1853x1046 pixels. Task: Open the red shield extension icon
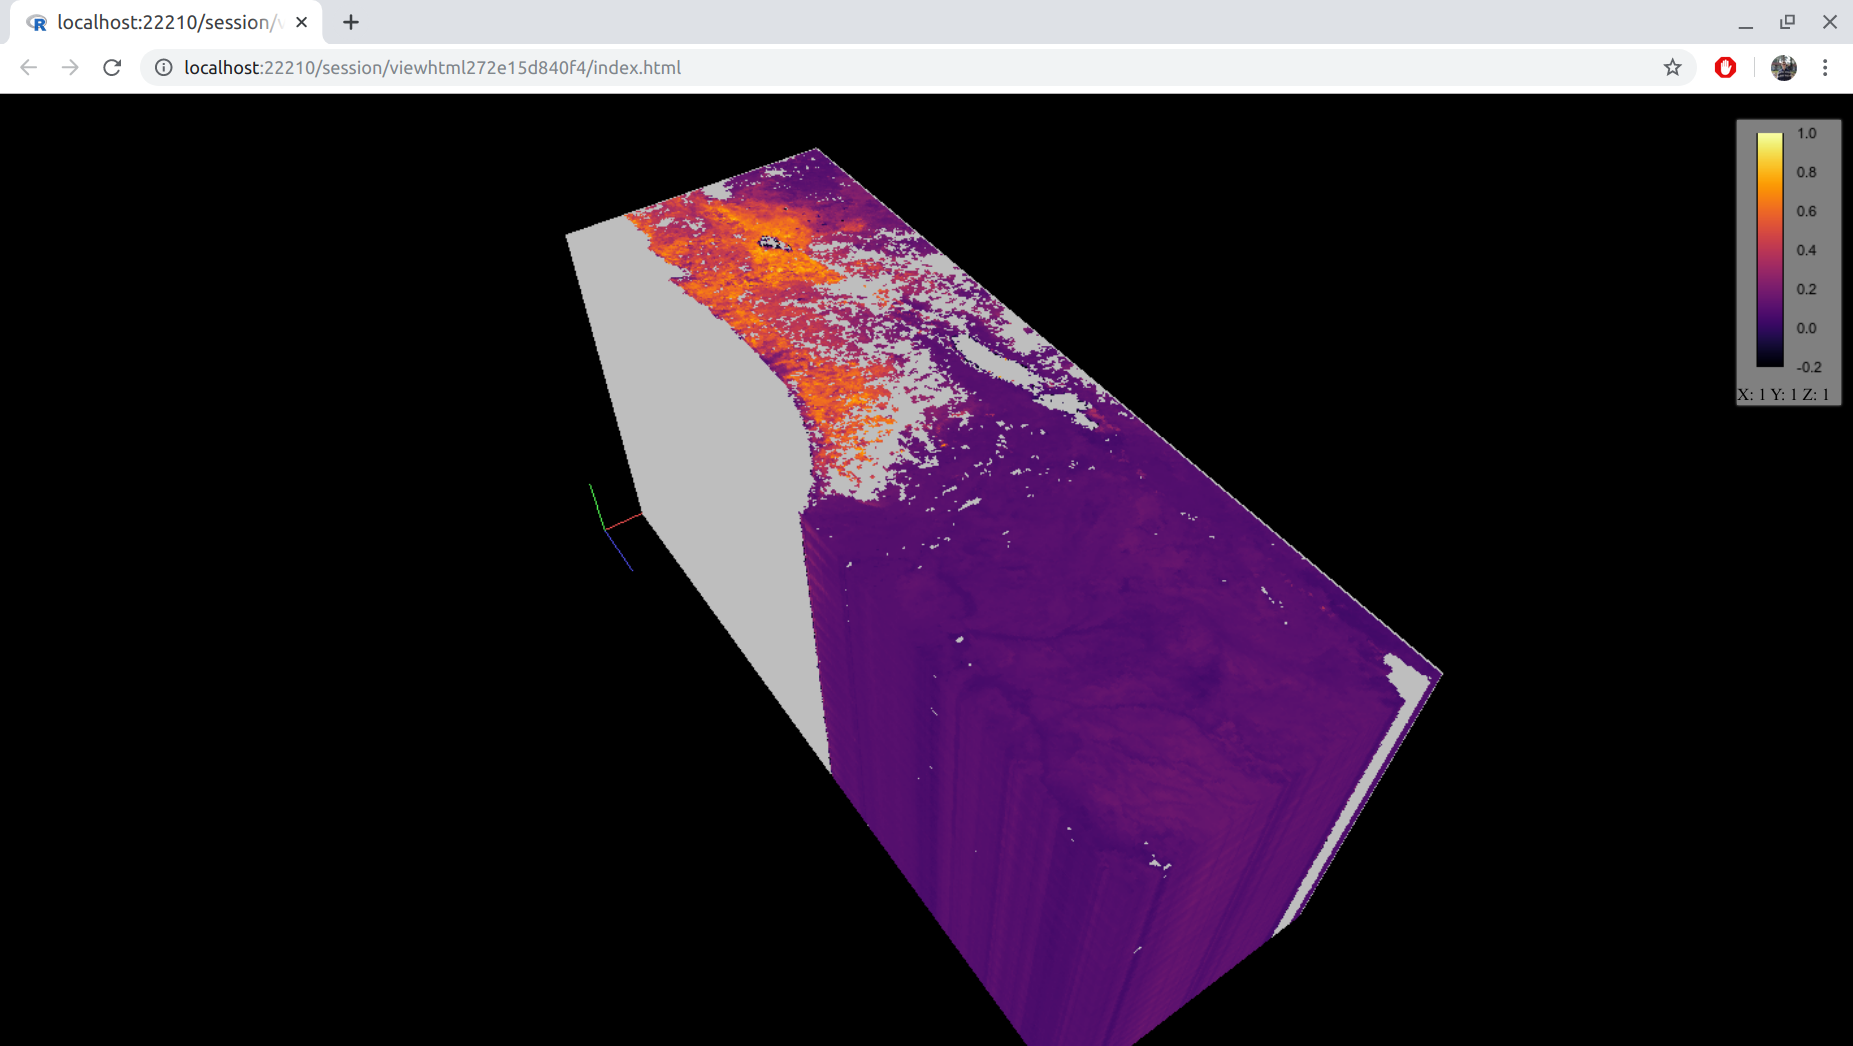click(1725, 67)
